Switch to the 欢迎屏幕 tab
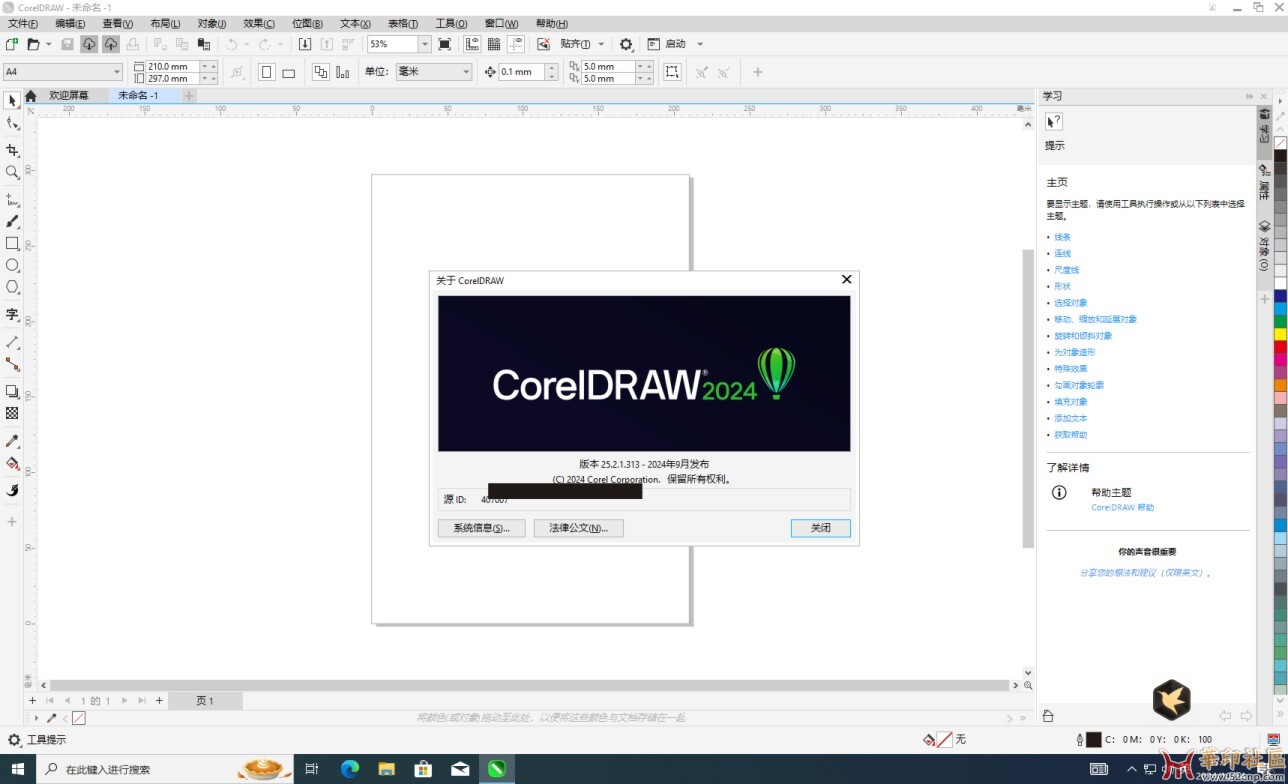Image resolution: width=1288 pixels, height=784 pixels. [69, 96]
